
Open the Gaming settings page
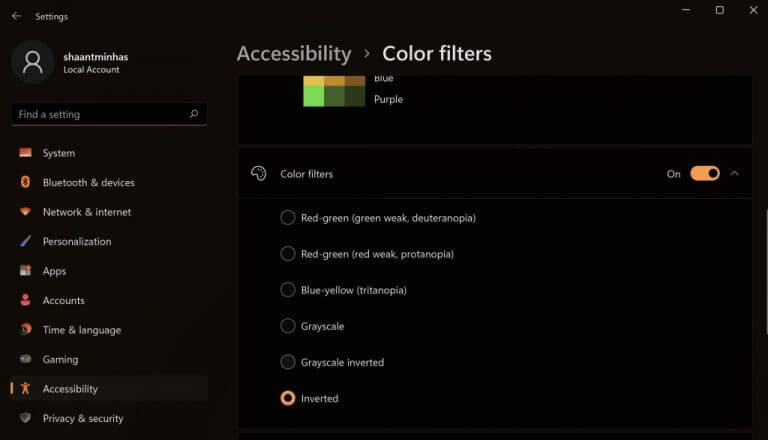click(x=60, y=359)
